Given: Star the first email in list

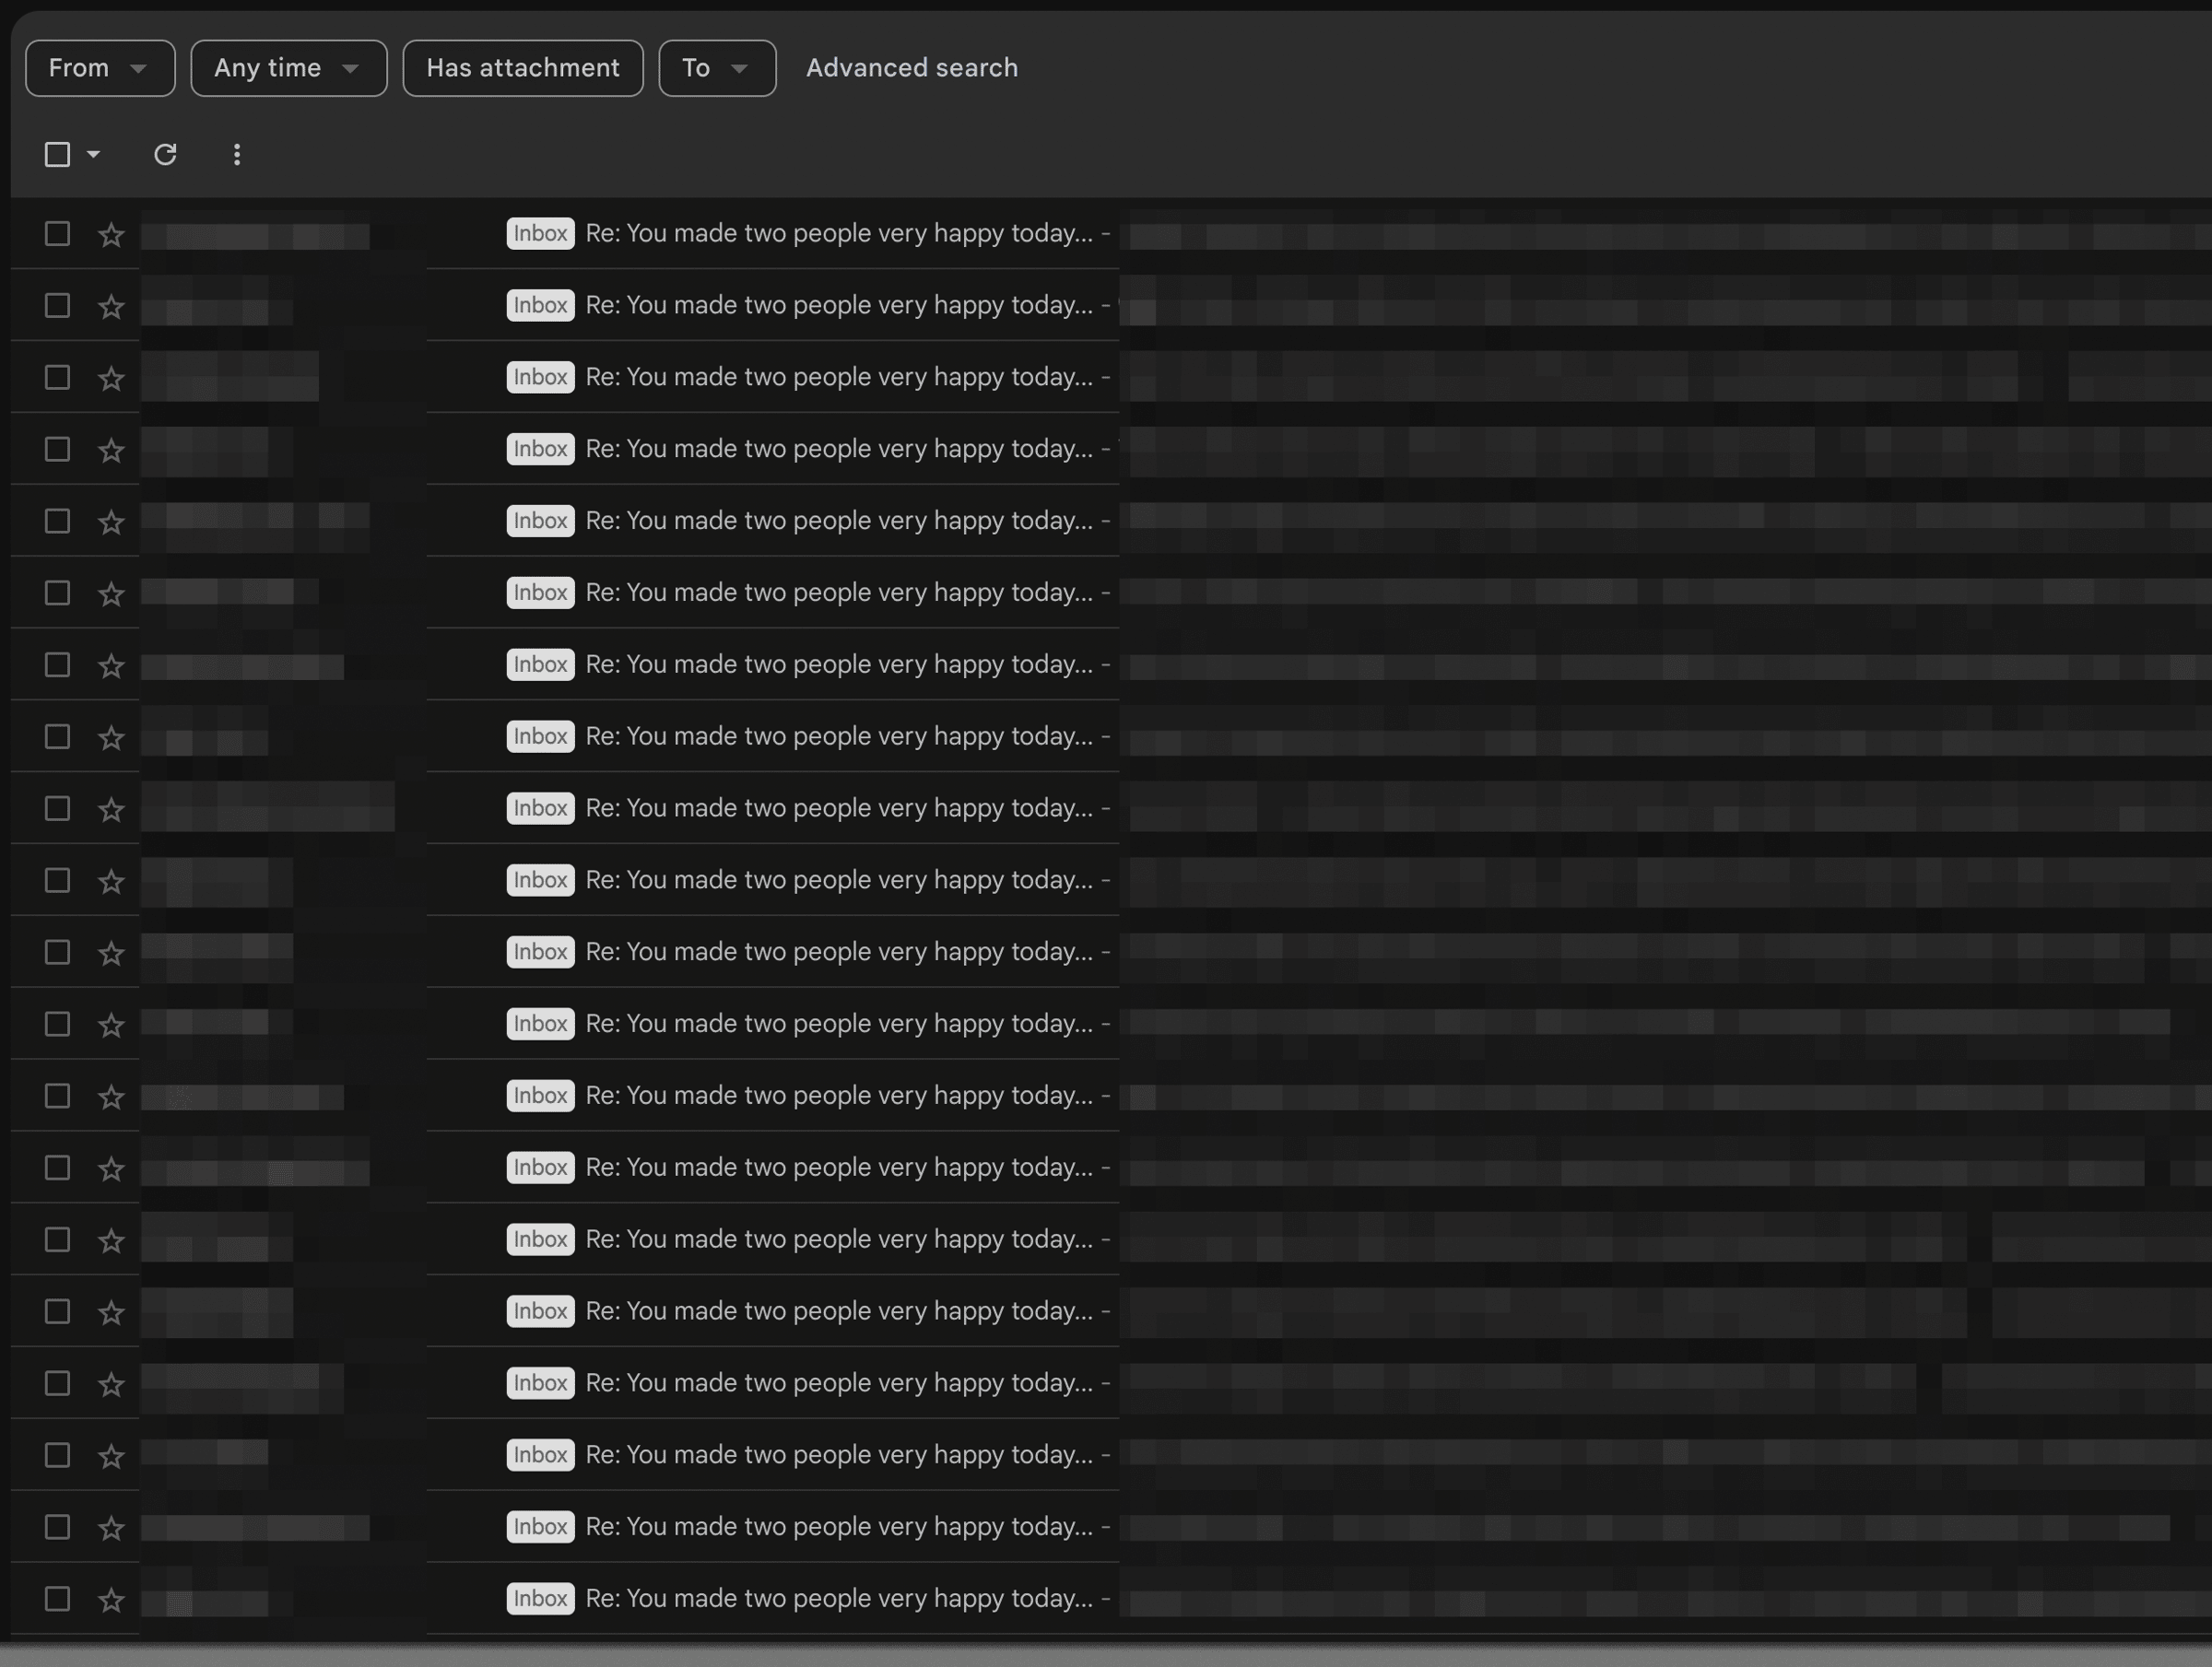Looking at the screenshot, I should (x=111, y=234).
